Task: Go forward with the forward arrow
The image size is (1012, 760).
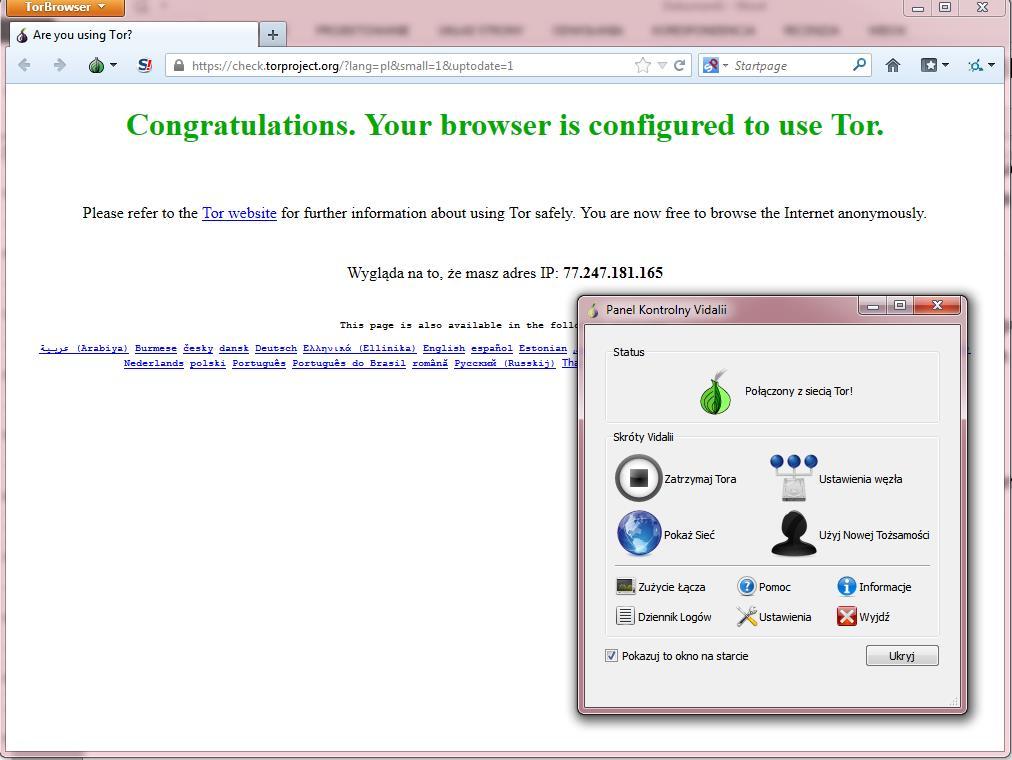Action: (59, 65)
